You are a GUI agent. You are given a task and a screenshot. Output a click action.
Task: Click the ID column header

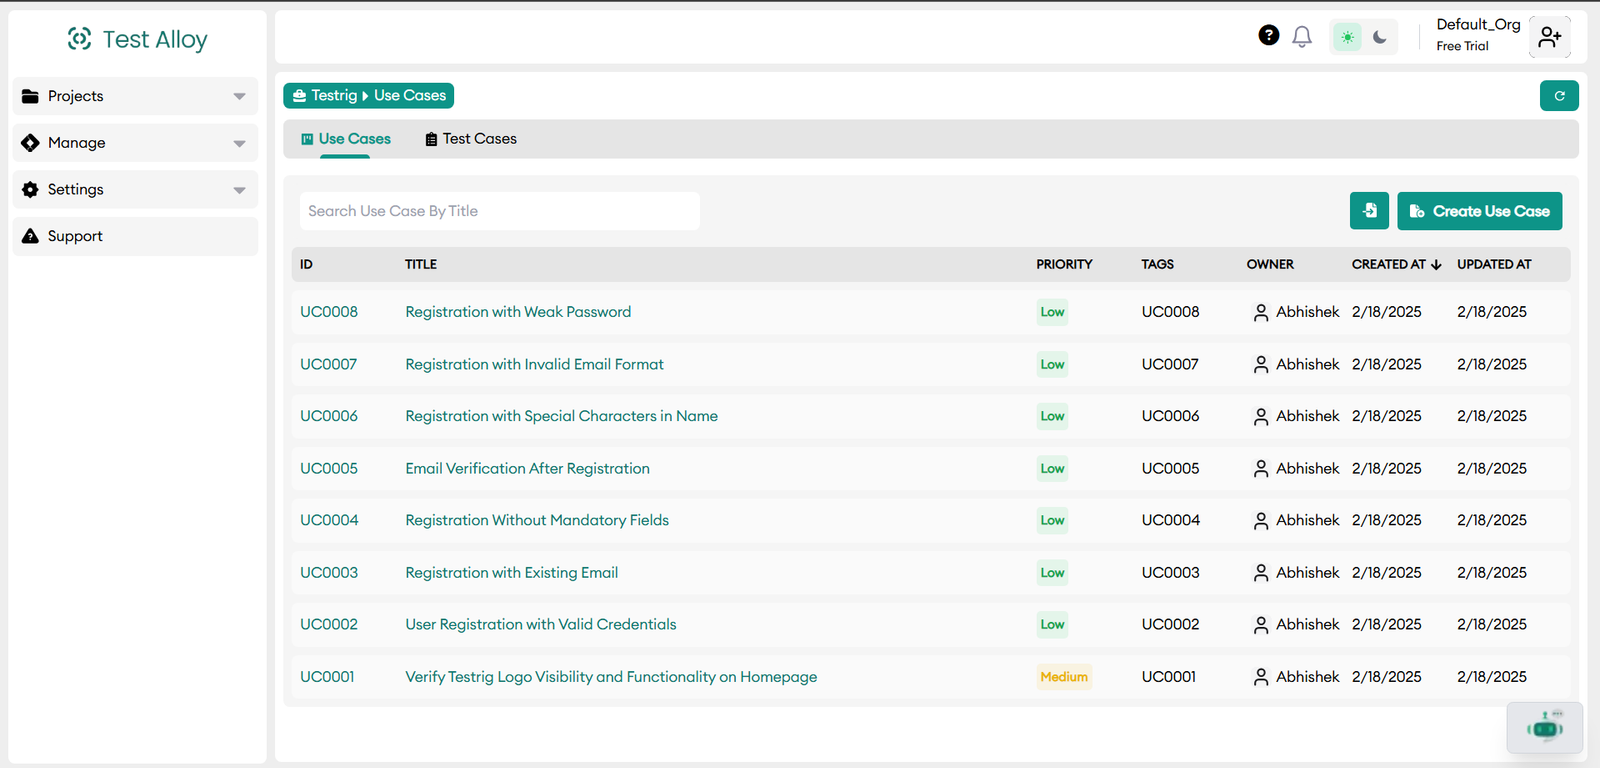click(x=306, y=265)
